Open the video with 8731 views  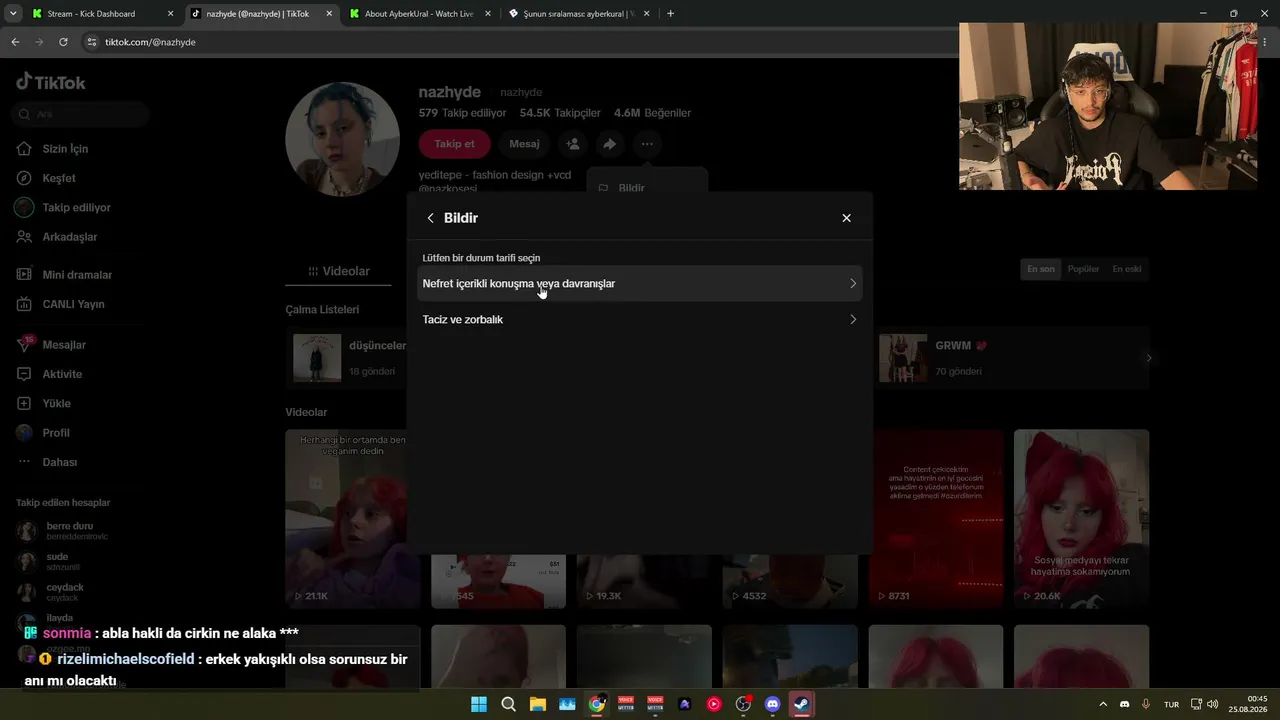coord(935,519)
